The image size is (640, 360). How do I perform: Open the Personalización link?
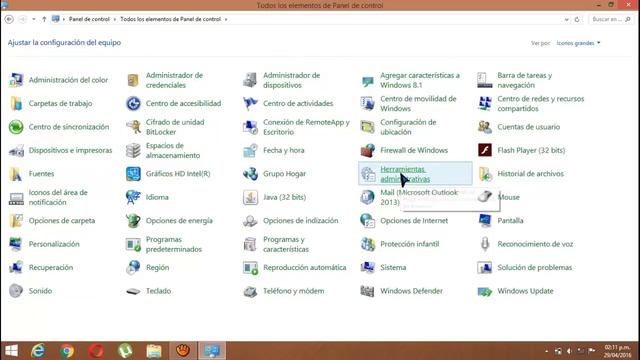54,244
